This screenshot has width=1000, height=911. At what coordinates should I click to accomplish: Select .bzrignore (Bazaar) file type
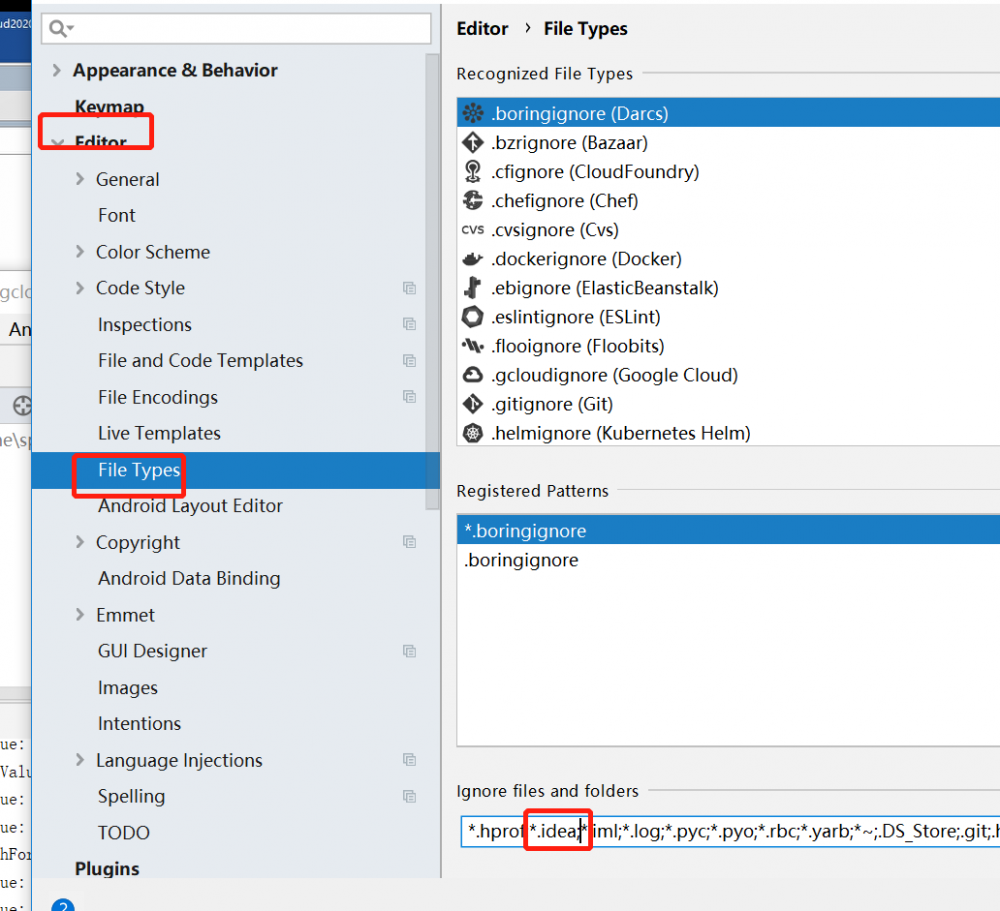tap(728, 142)
